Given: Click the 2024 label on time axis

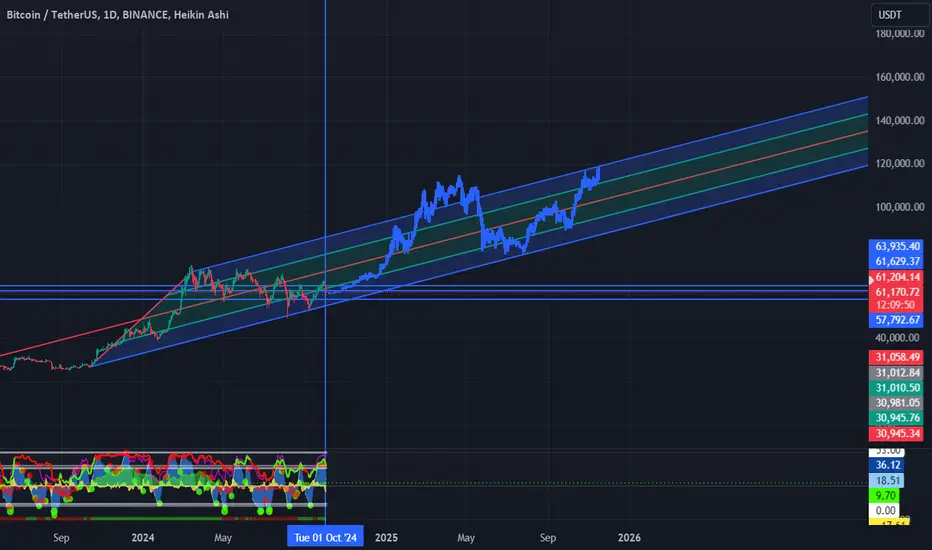Looking at the screenshot, I should [x=143, y=538].
